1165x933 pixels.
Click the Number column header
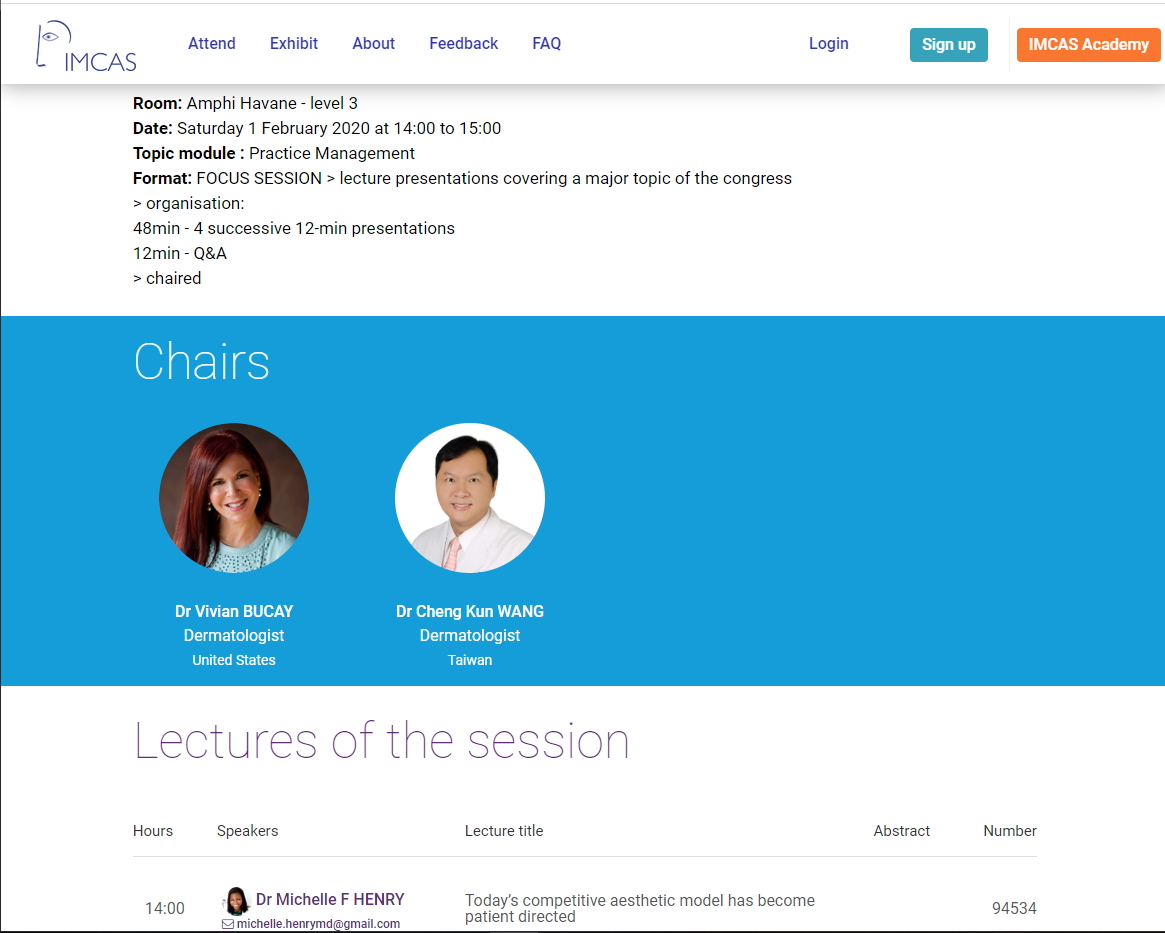[x=1010, y=830]
